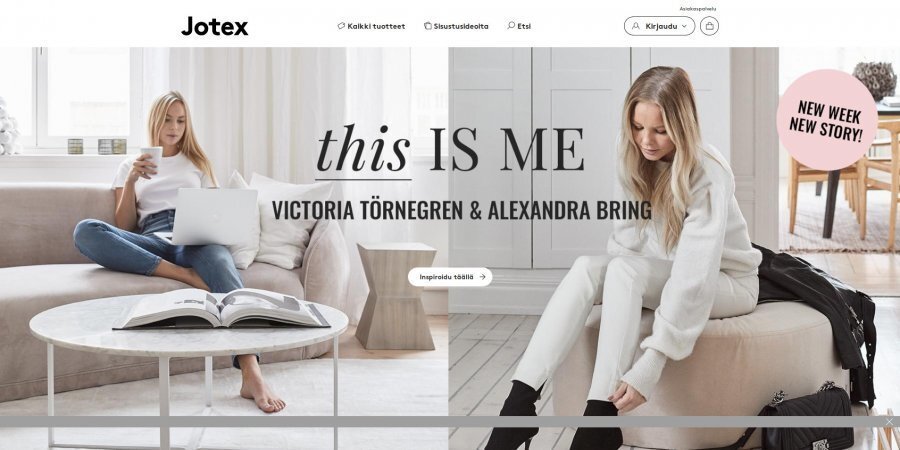900x450 pixels.
Task: Expand the Kirjaudu dropdown chevron
Action: [x=684, y=26]
